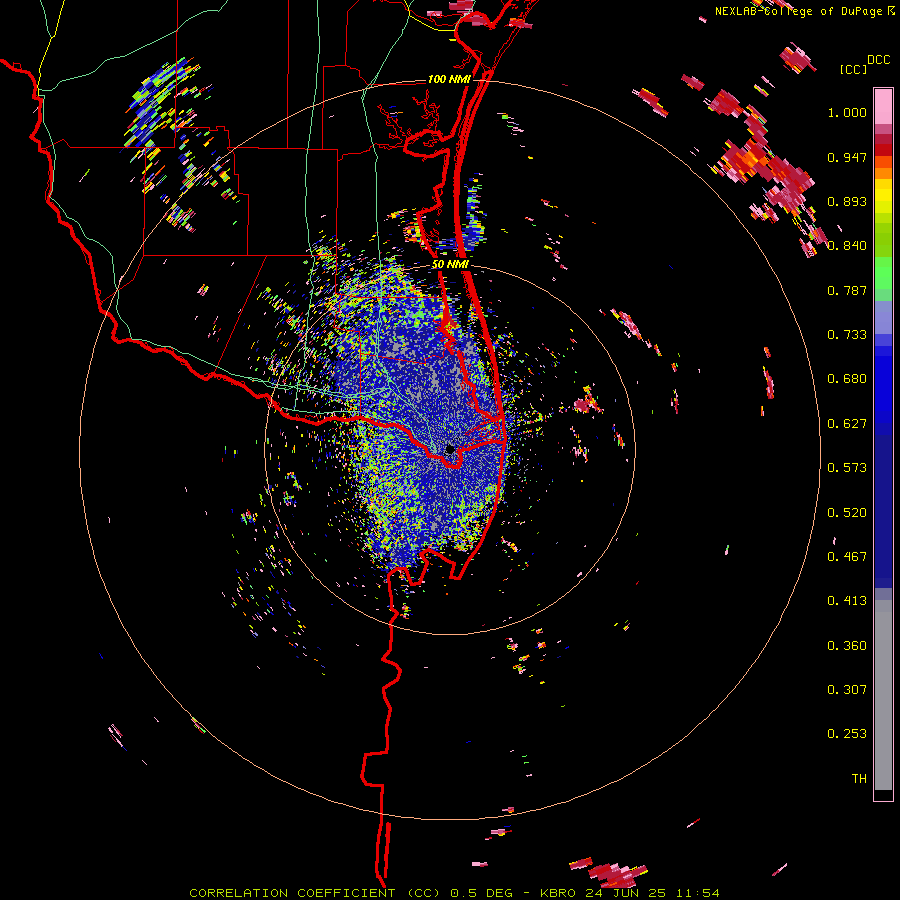Pick the gray color bar segment near 0.307

click(883, 695)
